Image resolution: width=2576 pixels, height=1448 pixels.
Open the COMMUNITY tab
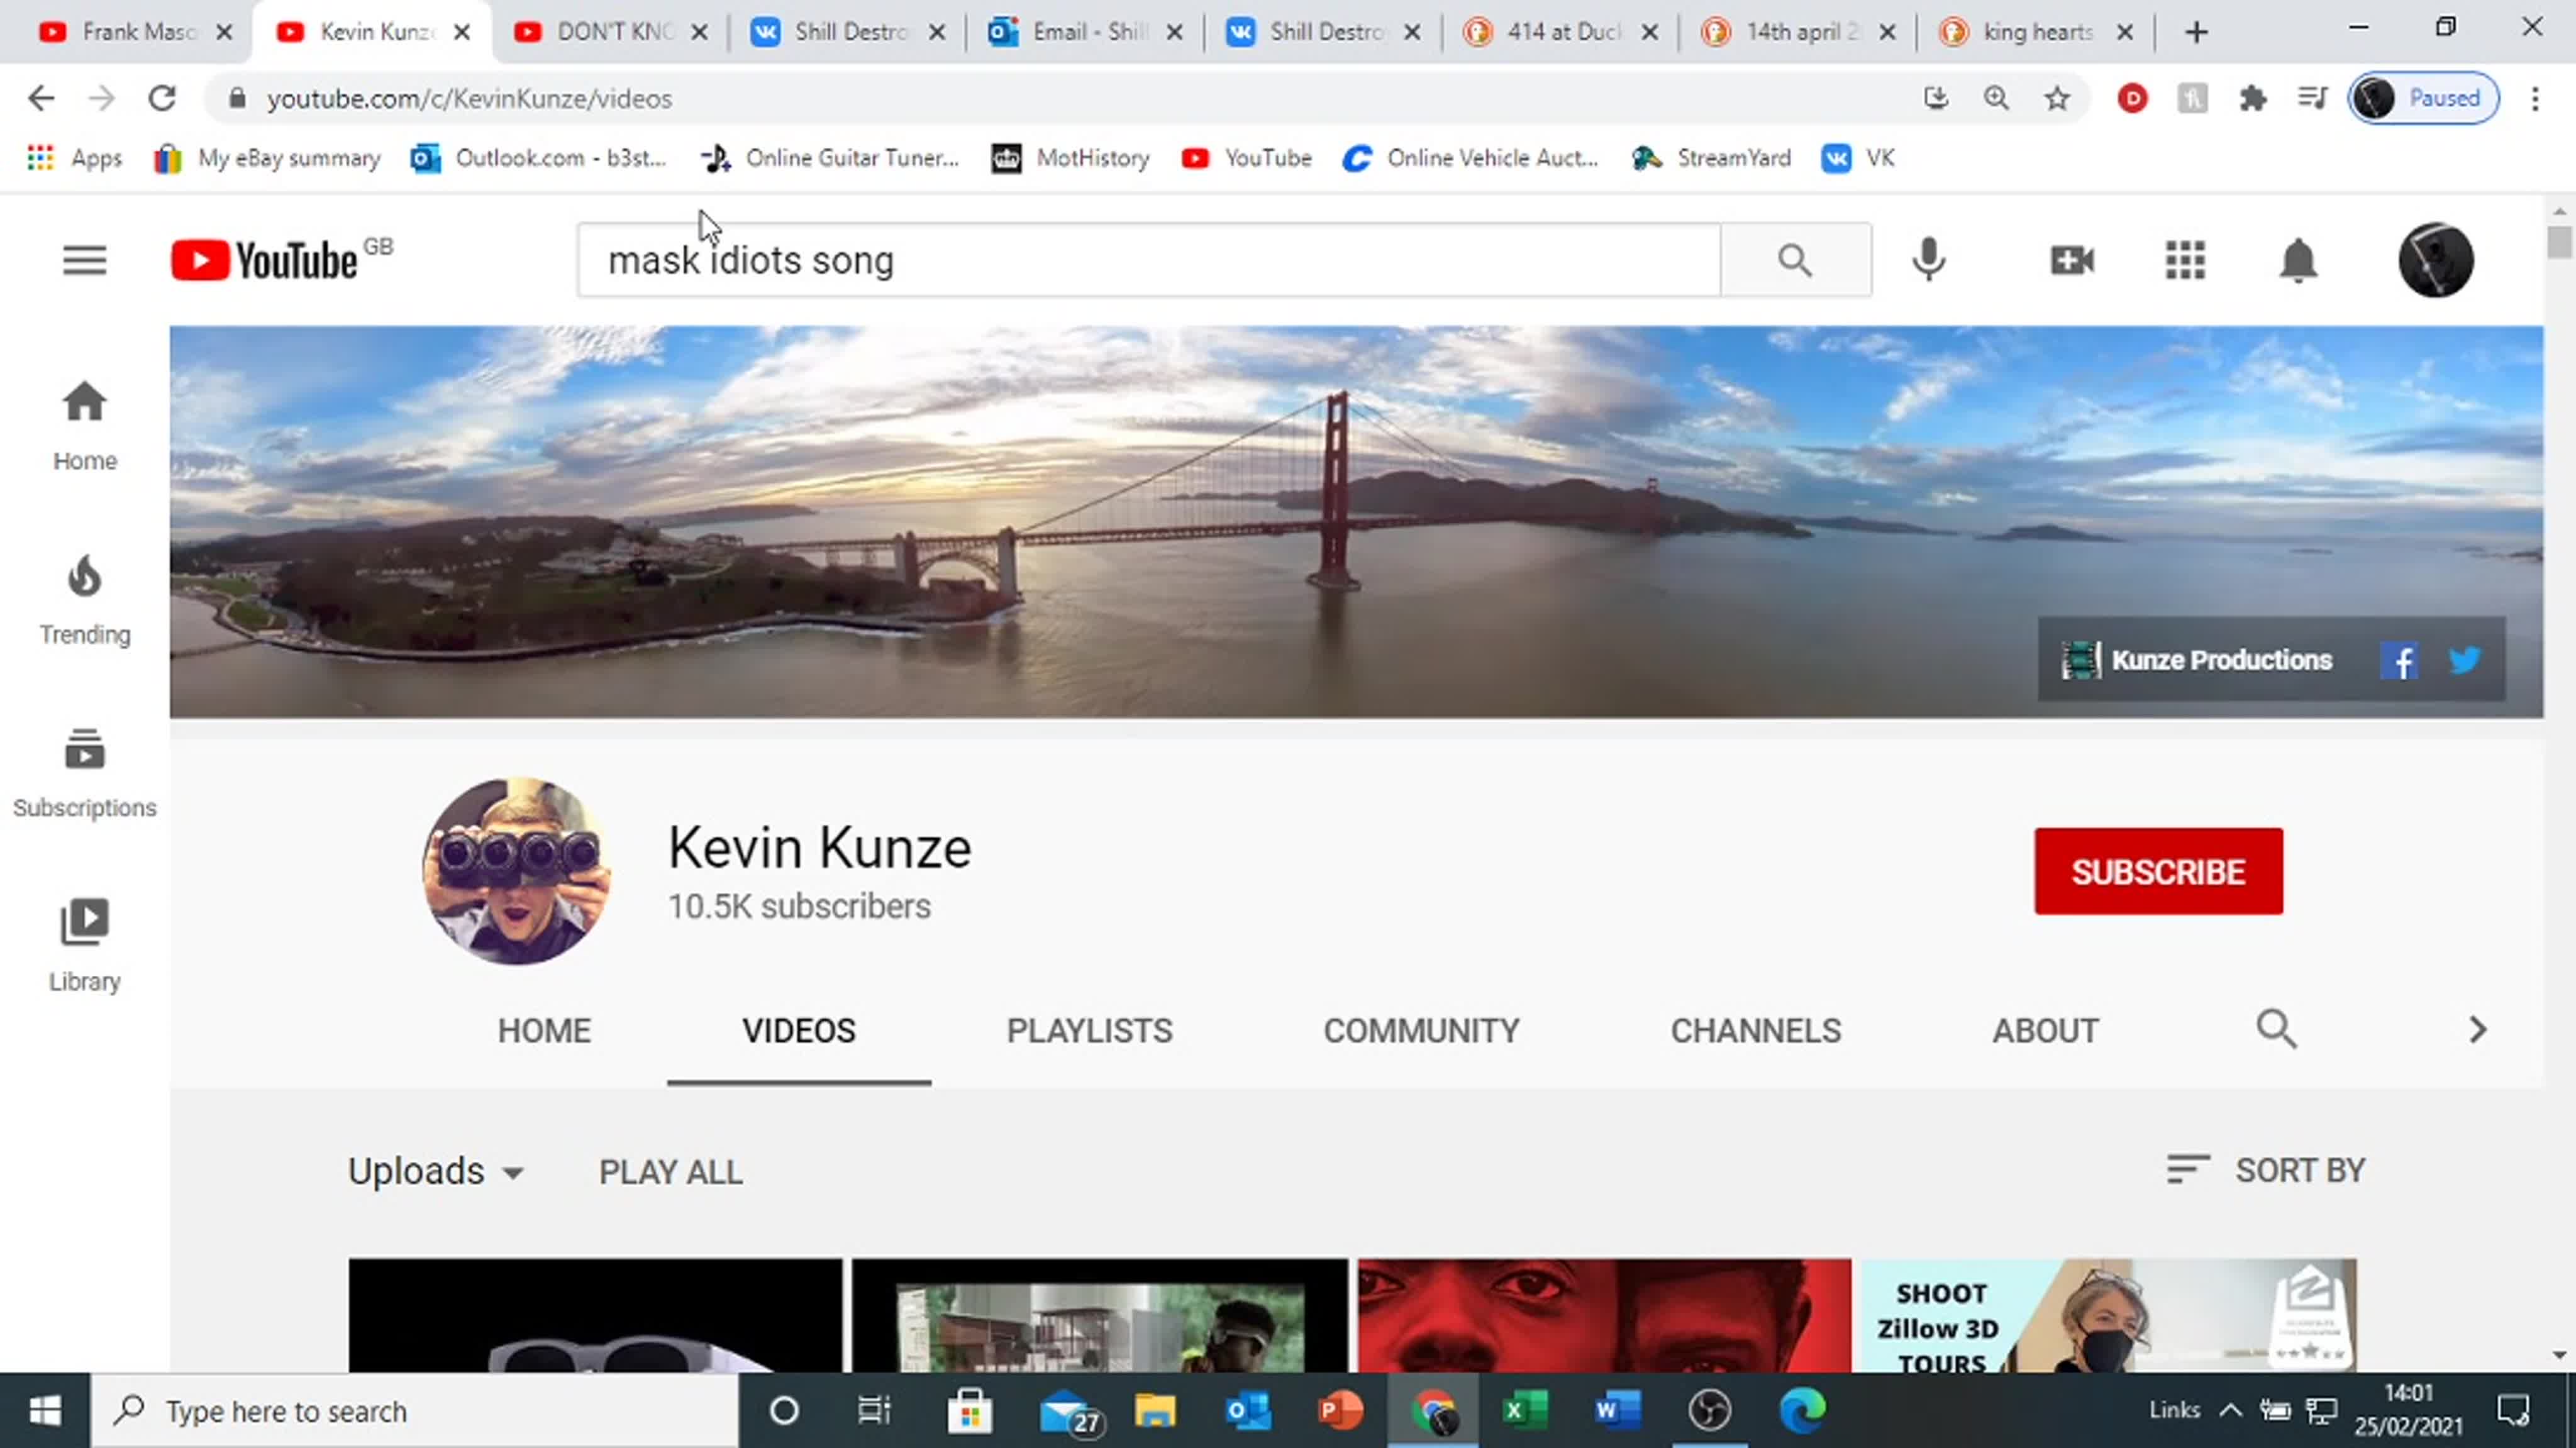1421,1030
